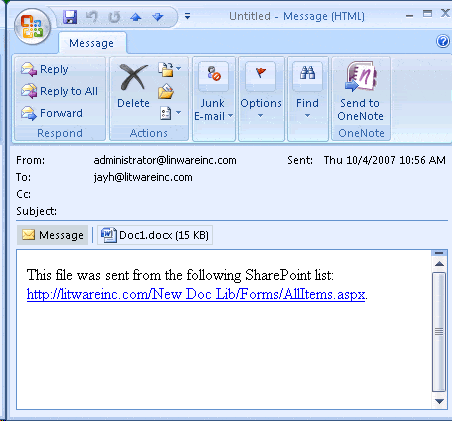Click the message body text line

click(x=180, y=276)
